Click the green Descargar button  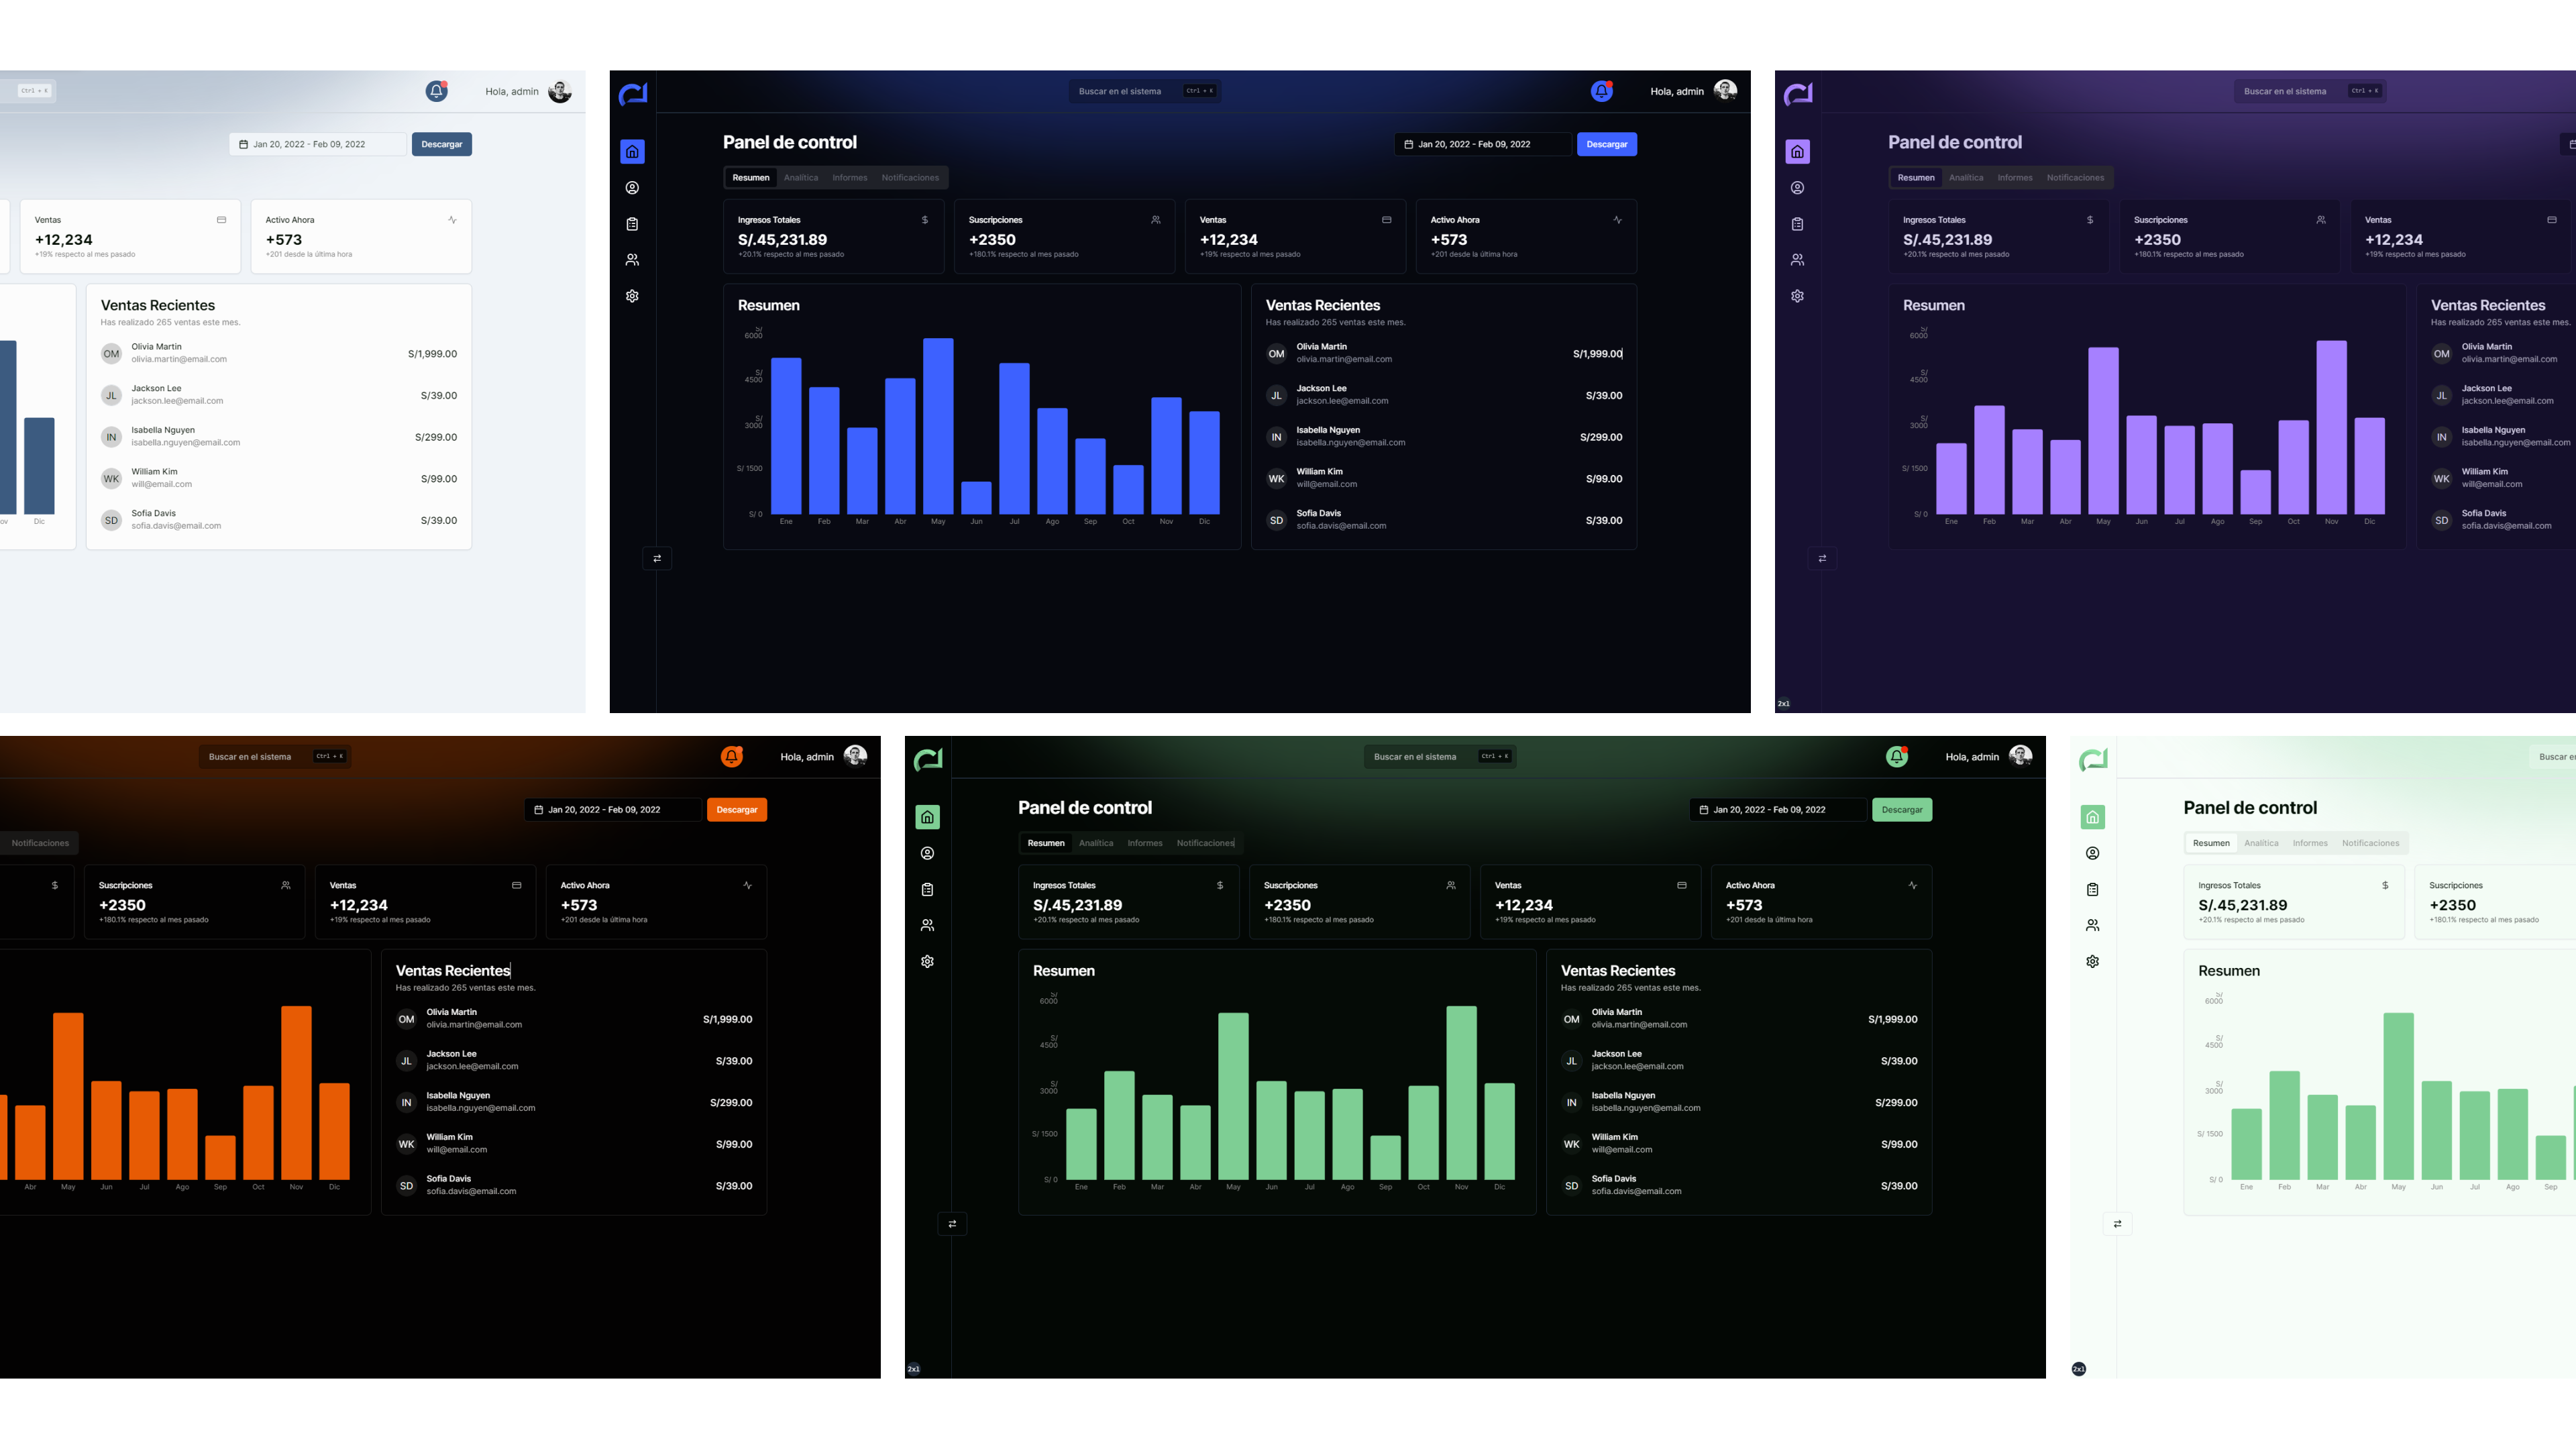click(x=1901, y=810)
